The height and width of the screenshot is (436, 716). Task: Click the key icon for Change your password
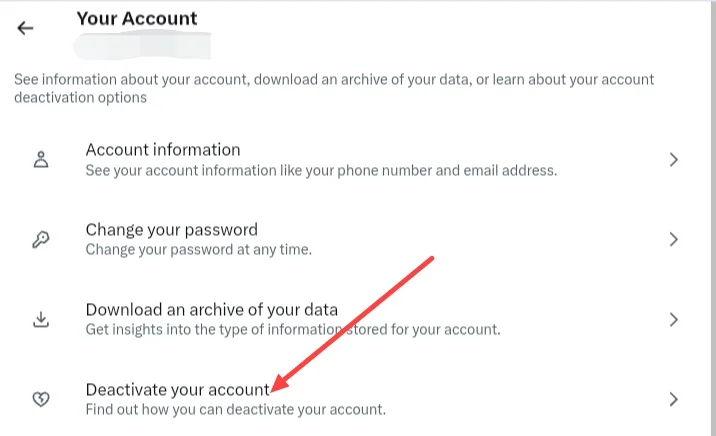41,240
